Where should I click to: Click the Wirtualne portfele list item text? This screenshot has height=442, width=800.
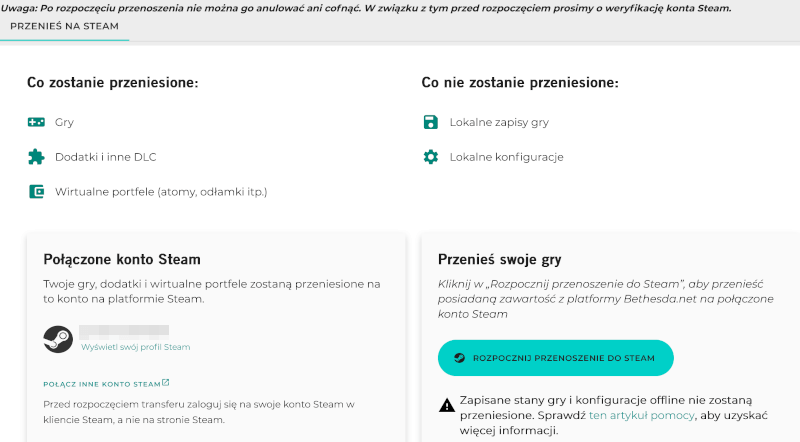(x=161, y=191)
